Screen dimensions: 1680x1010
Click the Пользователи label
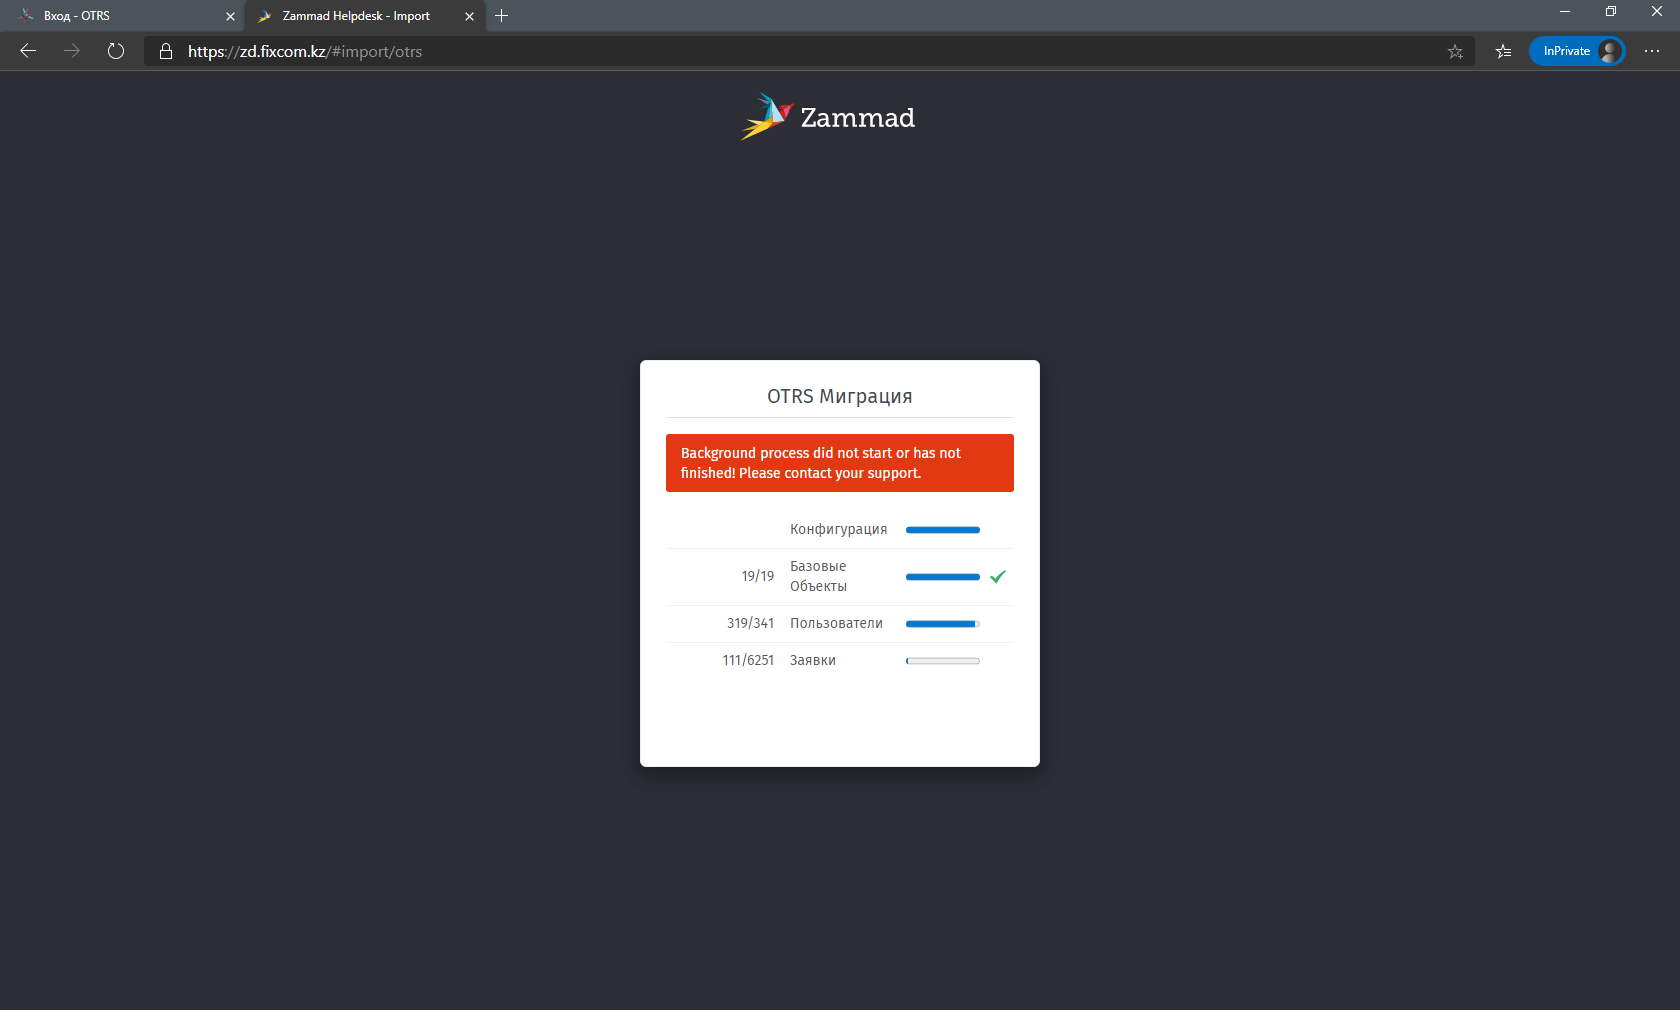pos(836,623)
